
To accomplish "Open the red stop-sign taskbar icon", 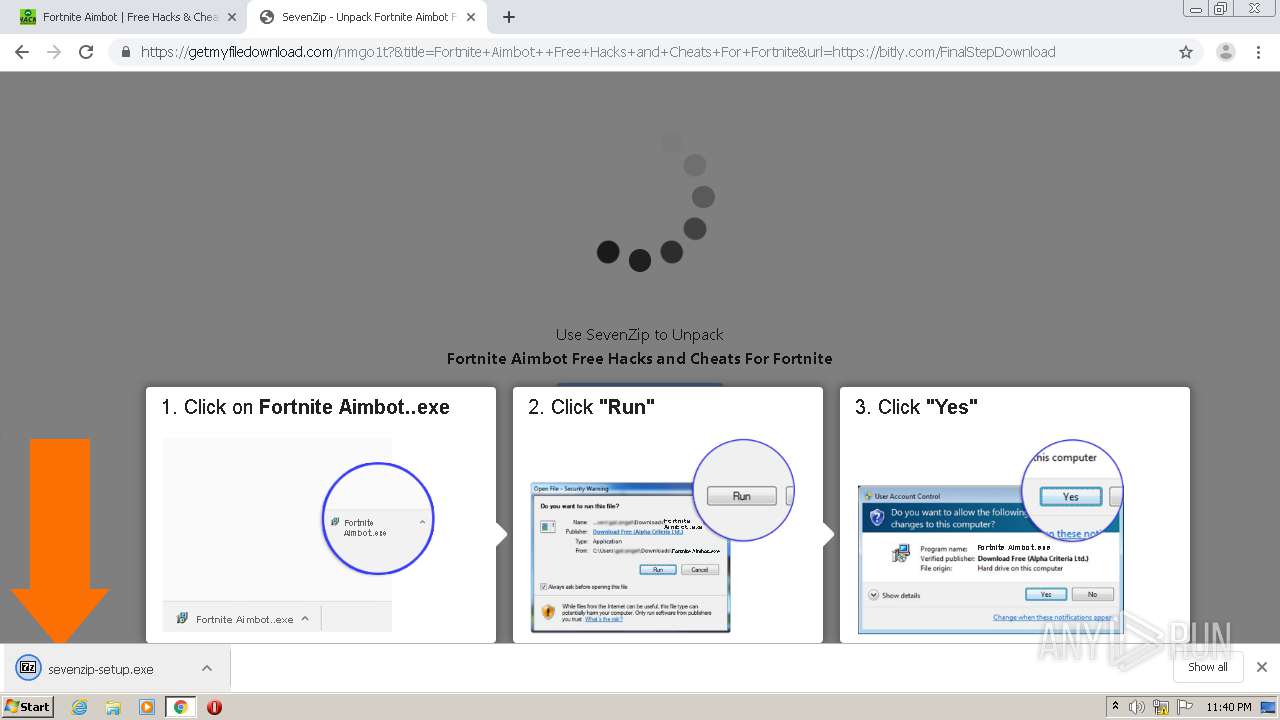I will point(214,707).
